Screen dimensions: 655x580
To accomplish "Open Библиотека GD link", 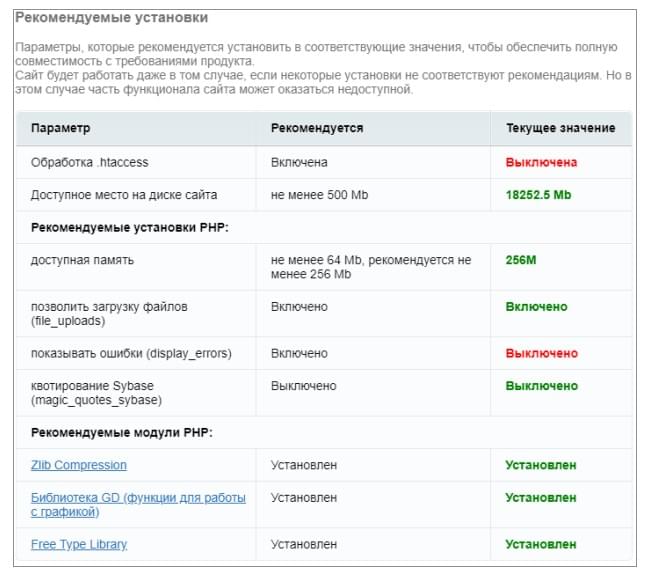I will [138, 504].
